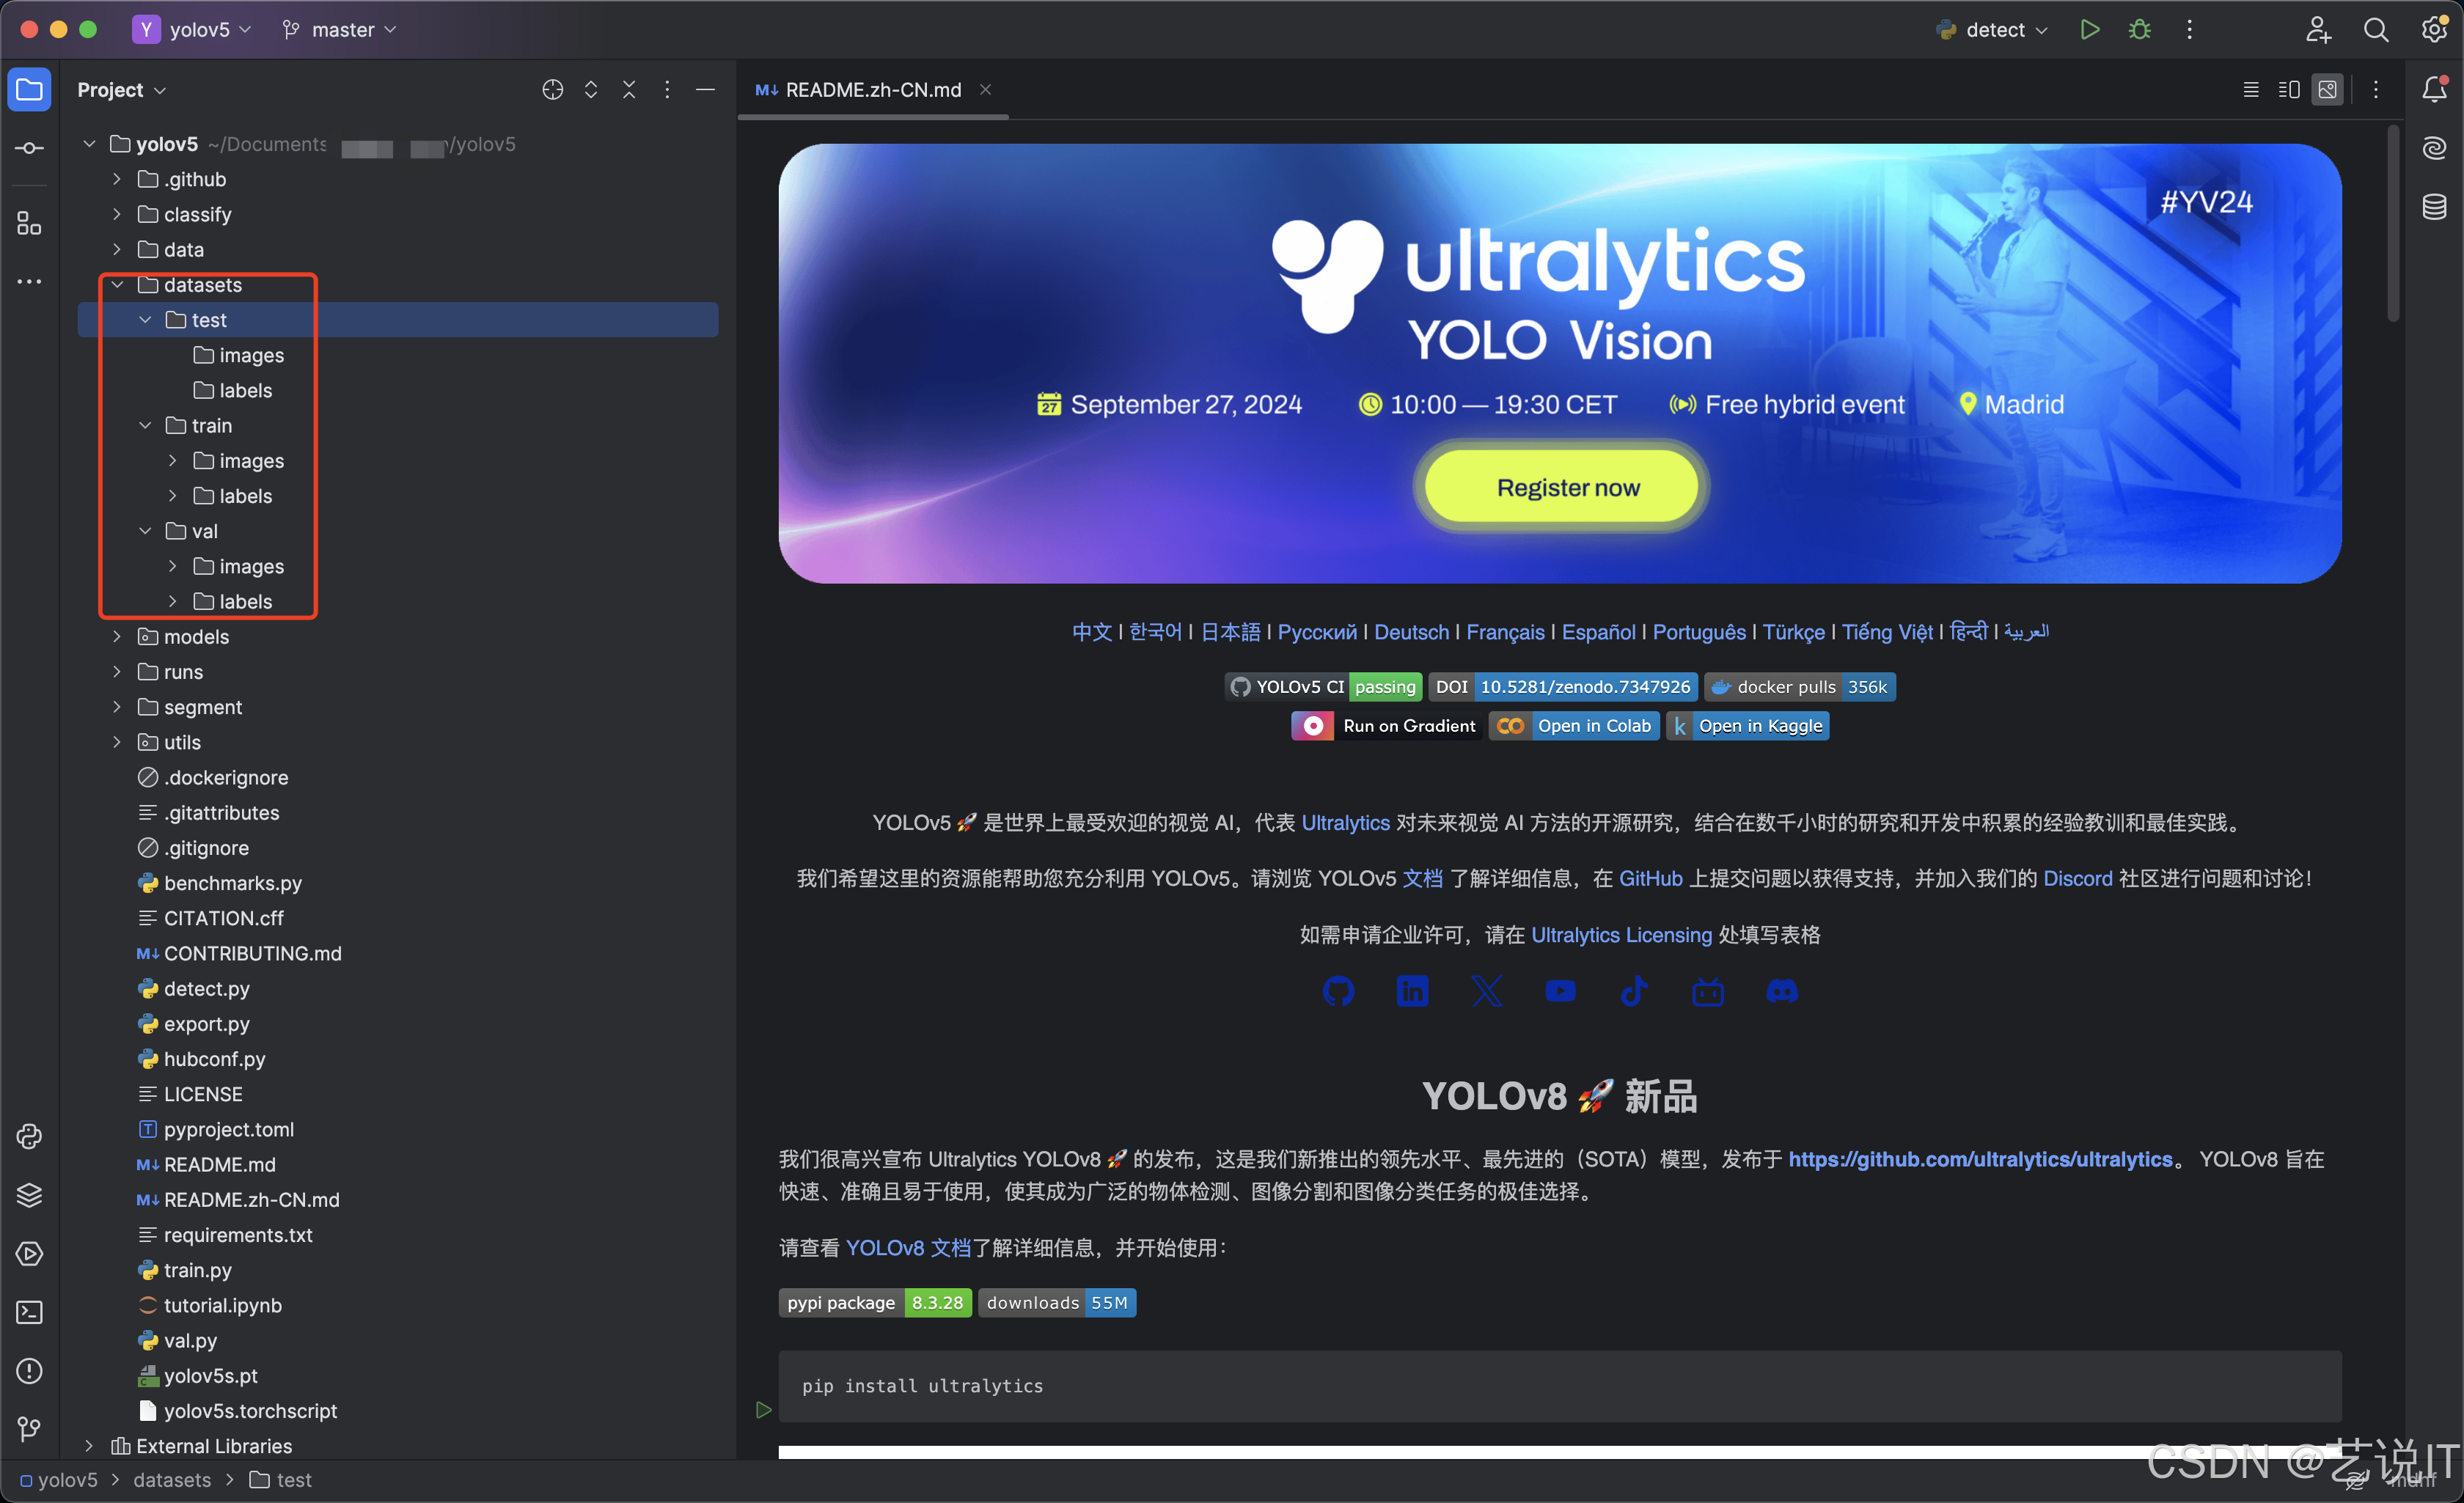Viewport: 2464px width, 1503px height.
Task: Run the detect configuration
Action: (2089, 30)
